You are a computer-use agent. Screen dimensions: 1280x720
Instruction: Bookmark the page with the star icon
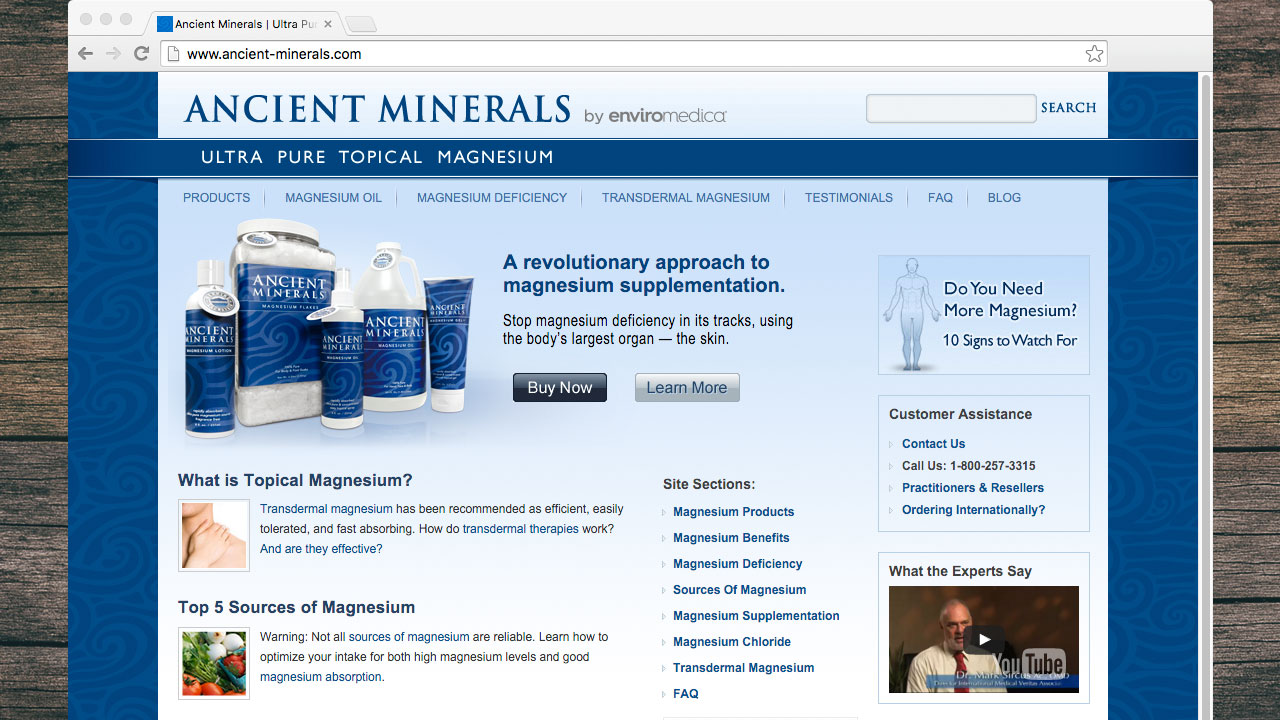point(1094,54)
